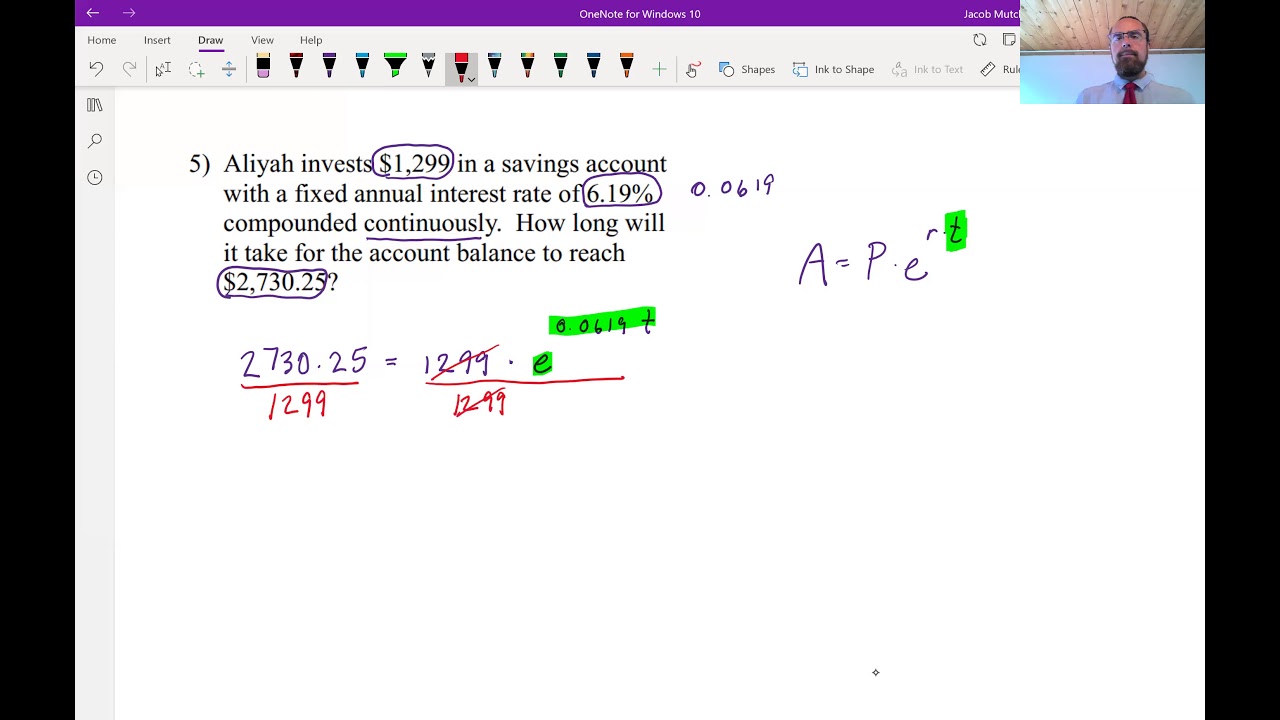
Task: Open the red pen options dropdown arrow
Action: point(471,80)
